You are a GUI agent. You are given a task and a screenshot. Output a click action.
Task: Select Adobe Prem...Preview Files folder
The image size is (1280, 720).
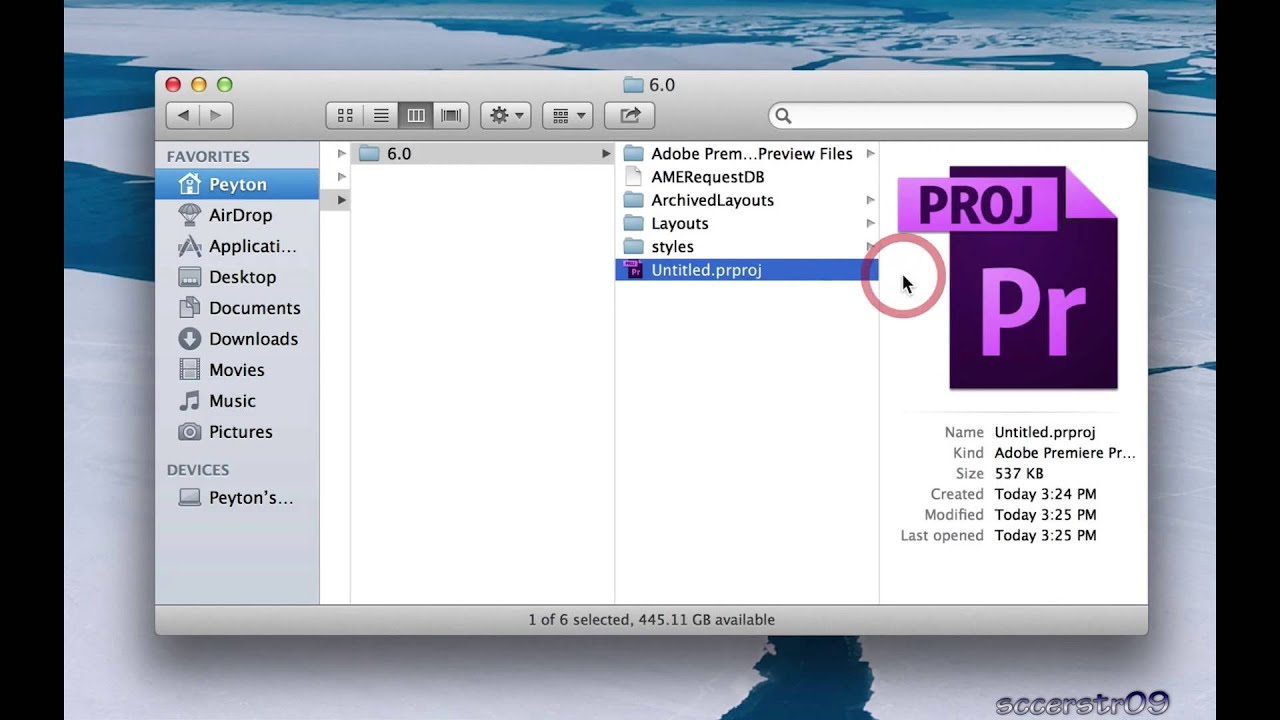coord(747,153)
